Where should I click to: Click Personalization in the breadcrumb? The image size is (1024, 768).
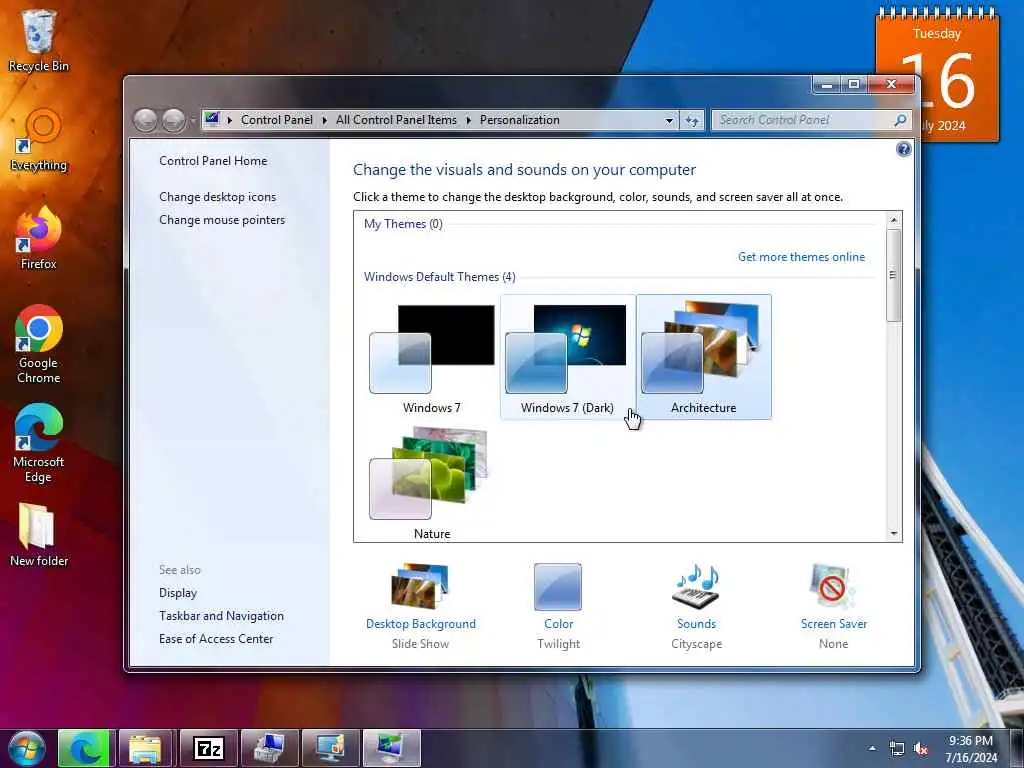520,120
